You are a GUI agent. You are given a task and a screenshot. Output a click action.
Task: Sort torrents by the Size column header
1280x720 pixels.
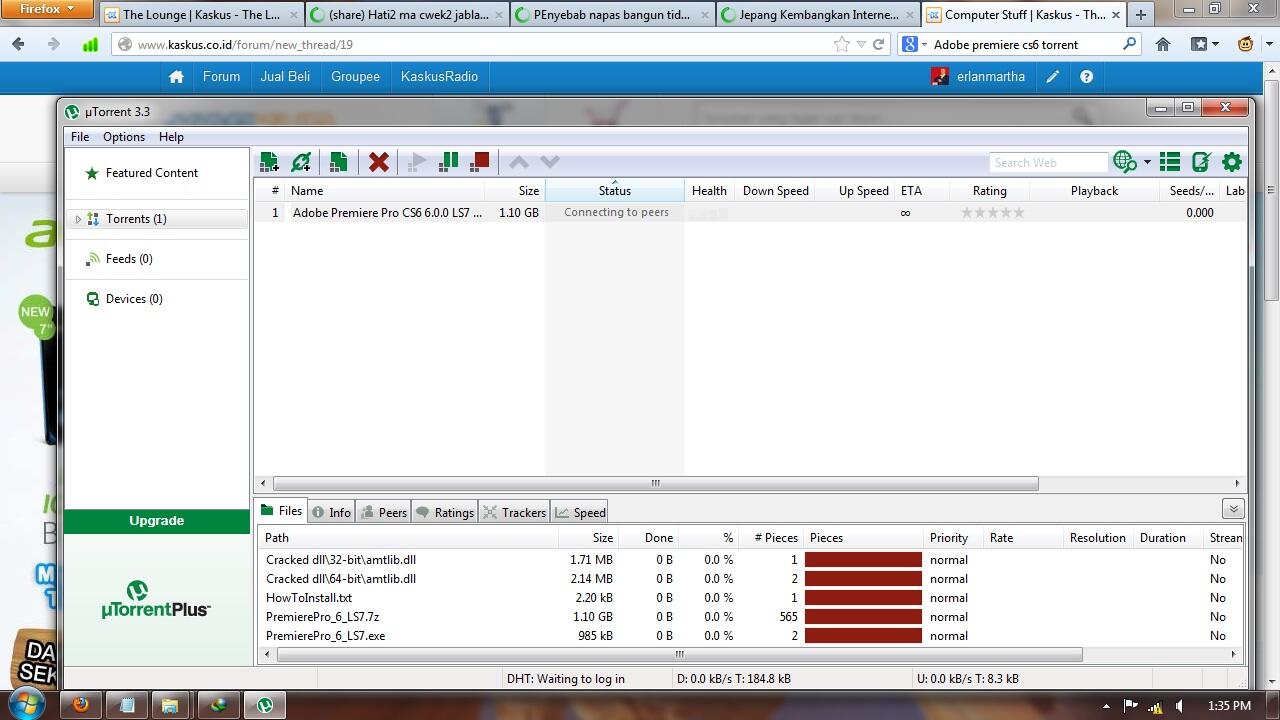coord(515,191)
